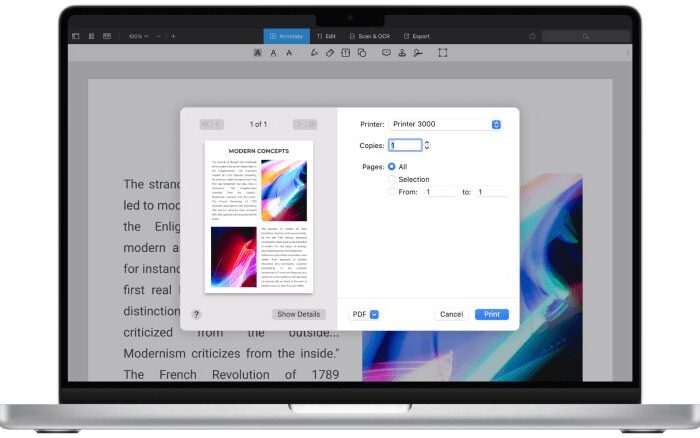700x438 pixels.
Task: Click the 'to' page number field
Action: [x=492, y=192]
